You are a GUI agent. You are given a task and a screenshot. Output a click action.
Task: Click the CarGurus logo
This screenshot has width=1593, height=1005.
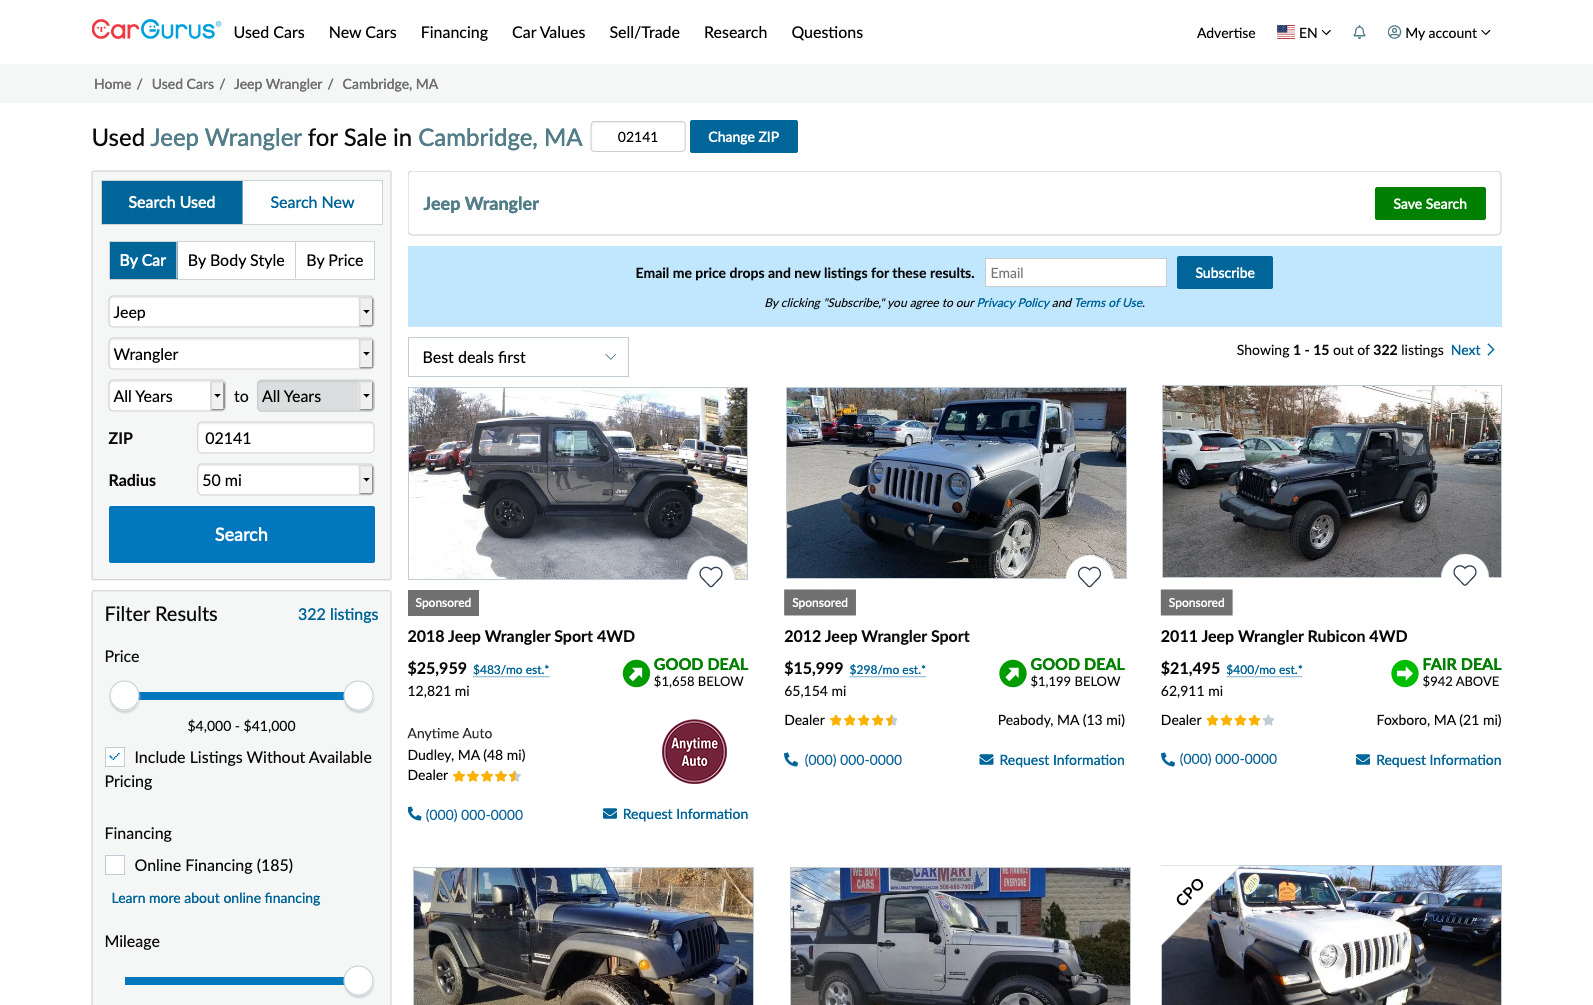tap(154, 30)
